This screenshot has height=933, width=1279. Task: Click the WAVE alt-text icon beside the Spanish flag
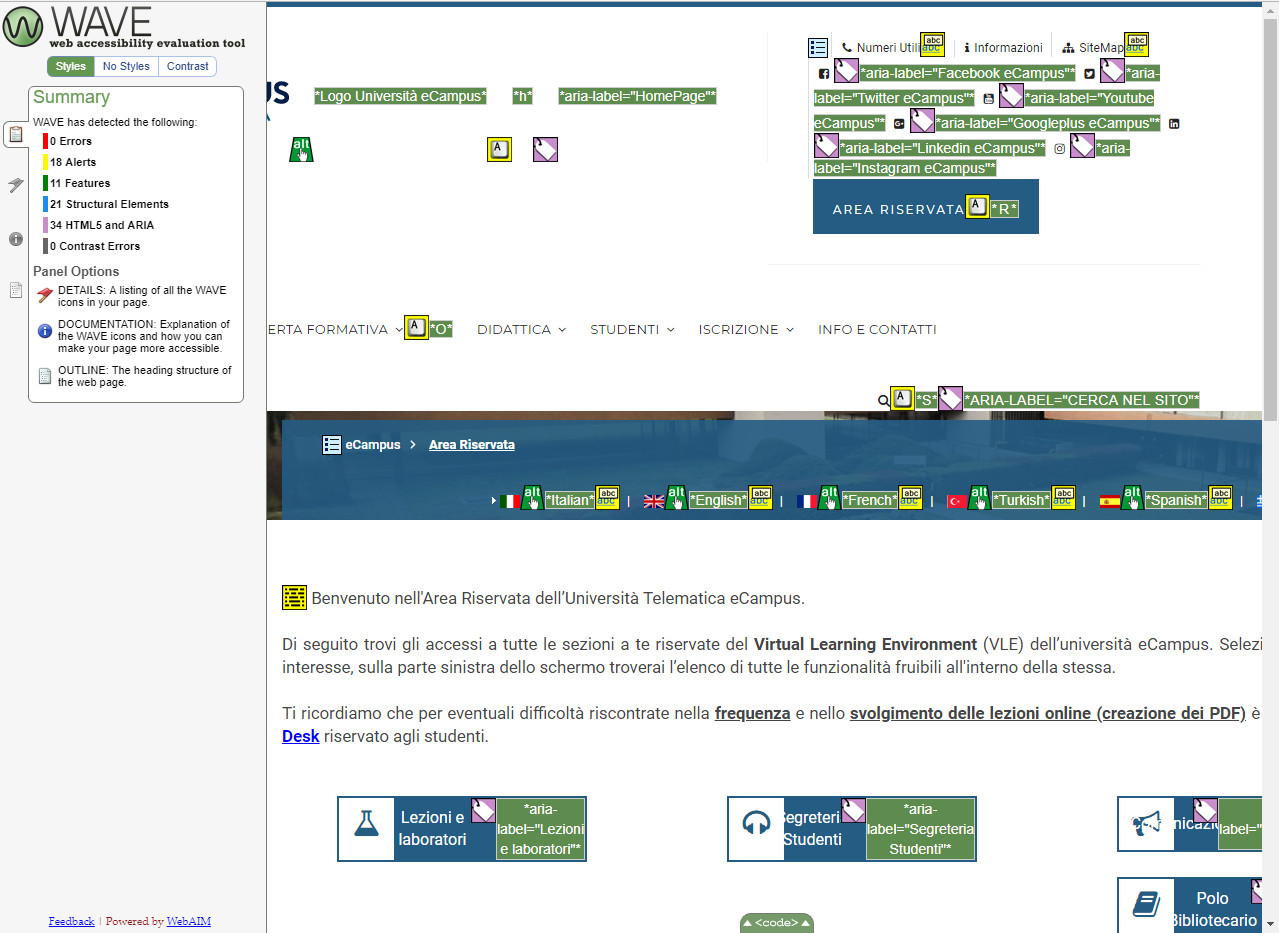(x=1132, y=497)
